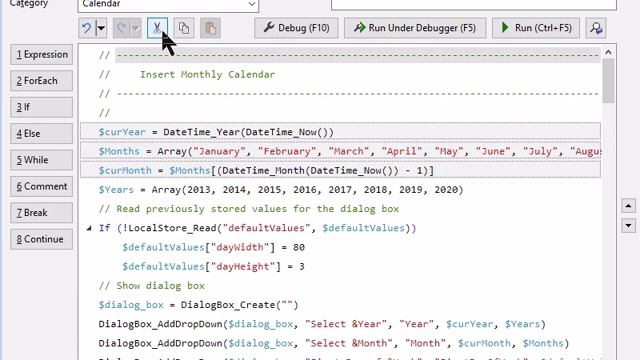Select the '$Years = Array(2013...' line
Viewport: 640px width, 360px height.
pyautogui.click(x=281, y=190)
